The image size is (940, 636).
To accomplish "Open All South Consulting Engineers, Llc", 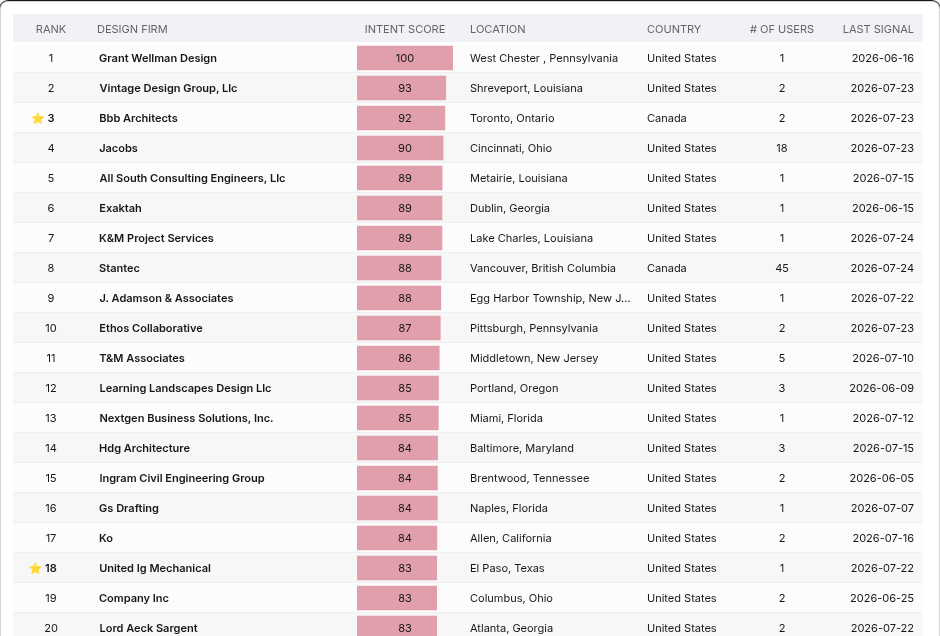I will coord(192,178).
